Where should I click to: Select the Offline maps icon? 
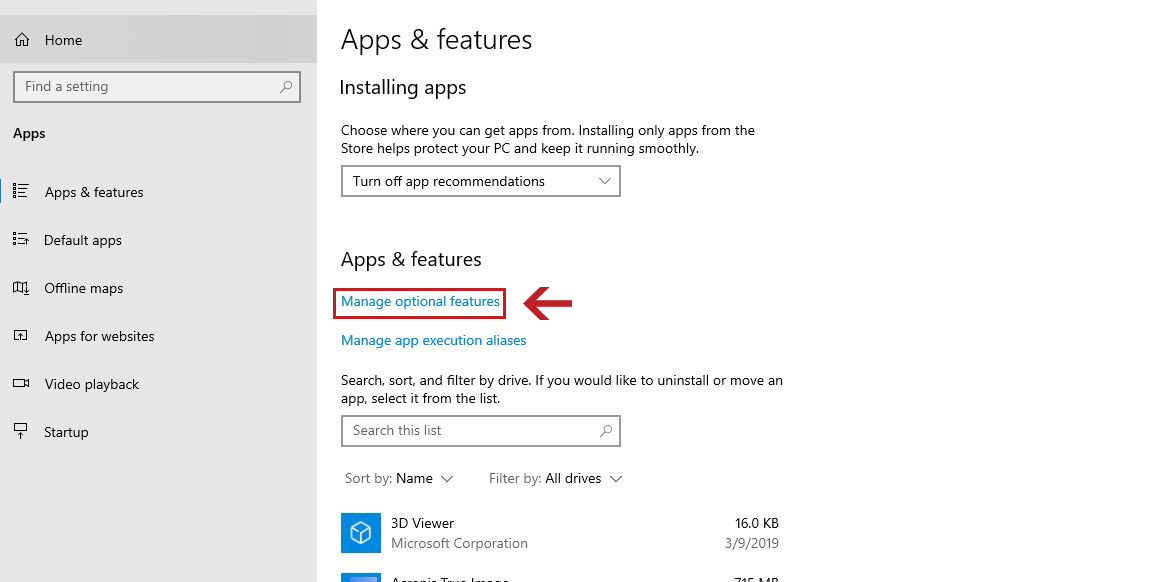(x=21, y=287)
